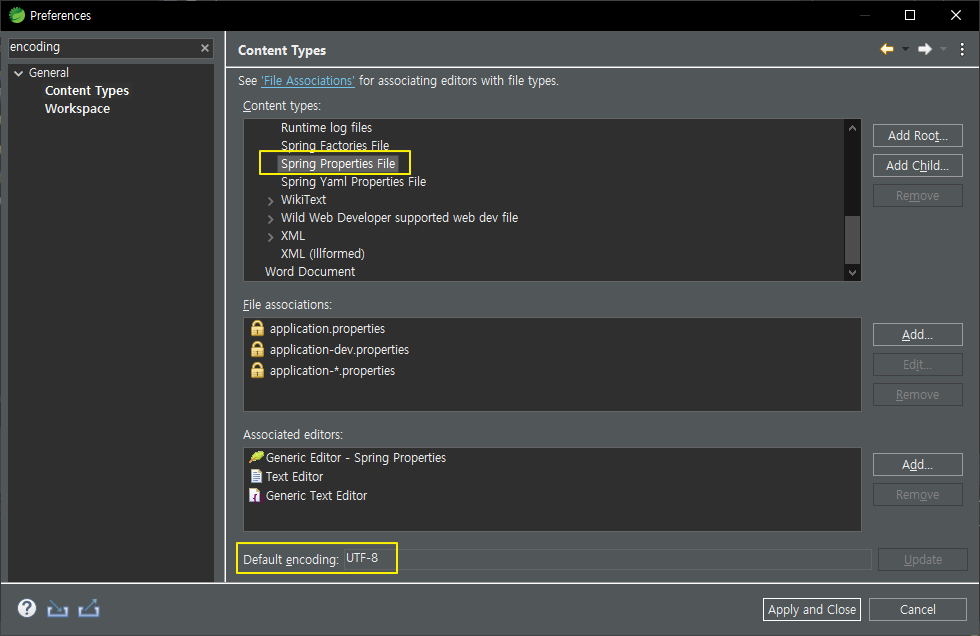Select XML (Illformed) content type
The height and width of the screenshot is (636, 980).
(x=322, y=254)
